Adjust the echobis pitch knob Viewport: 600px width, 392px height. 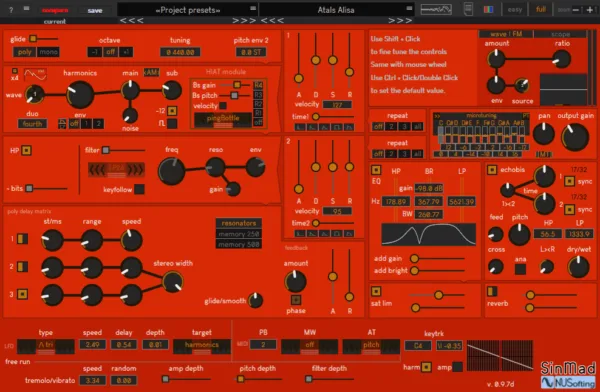519,234
